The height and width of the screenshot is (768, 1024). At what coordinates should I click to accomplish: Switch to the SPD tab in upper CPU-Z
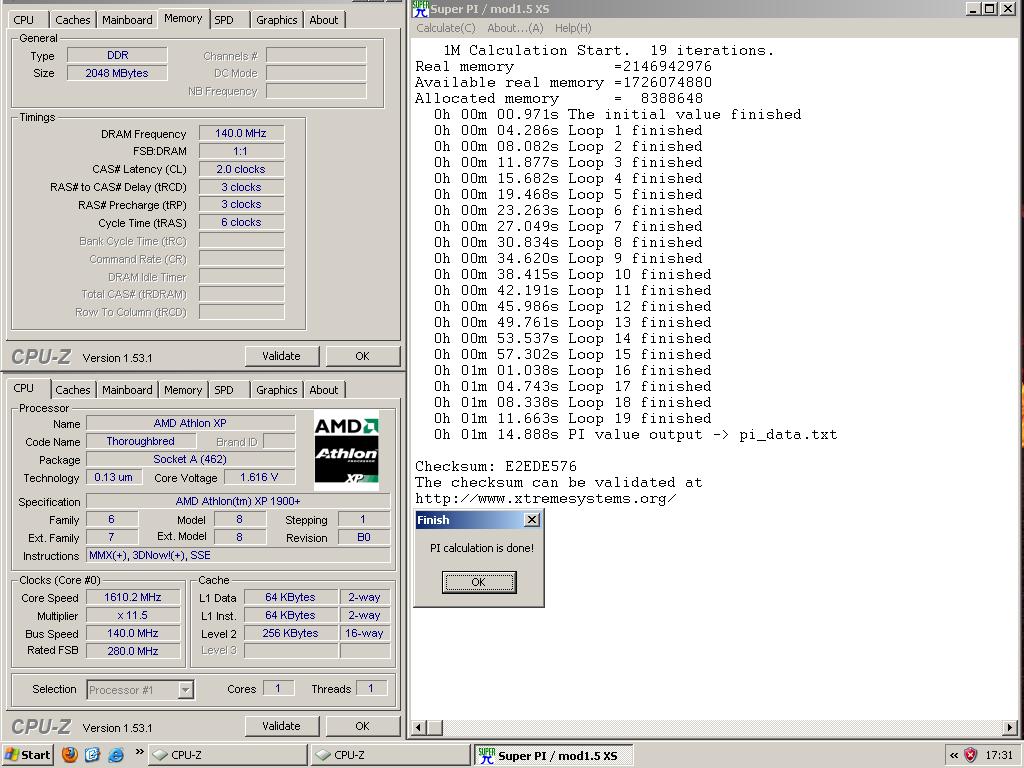224,20
